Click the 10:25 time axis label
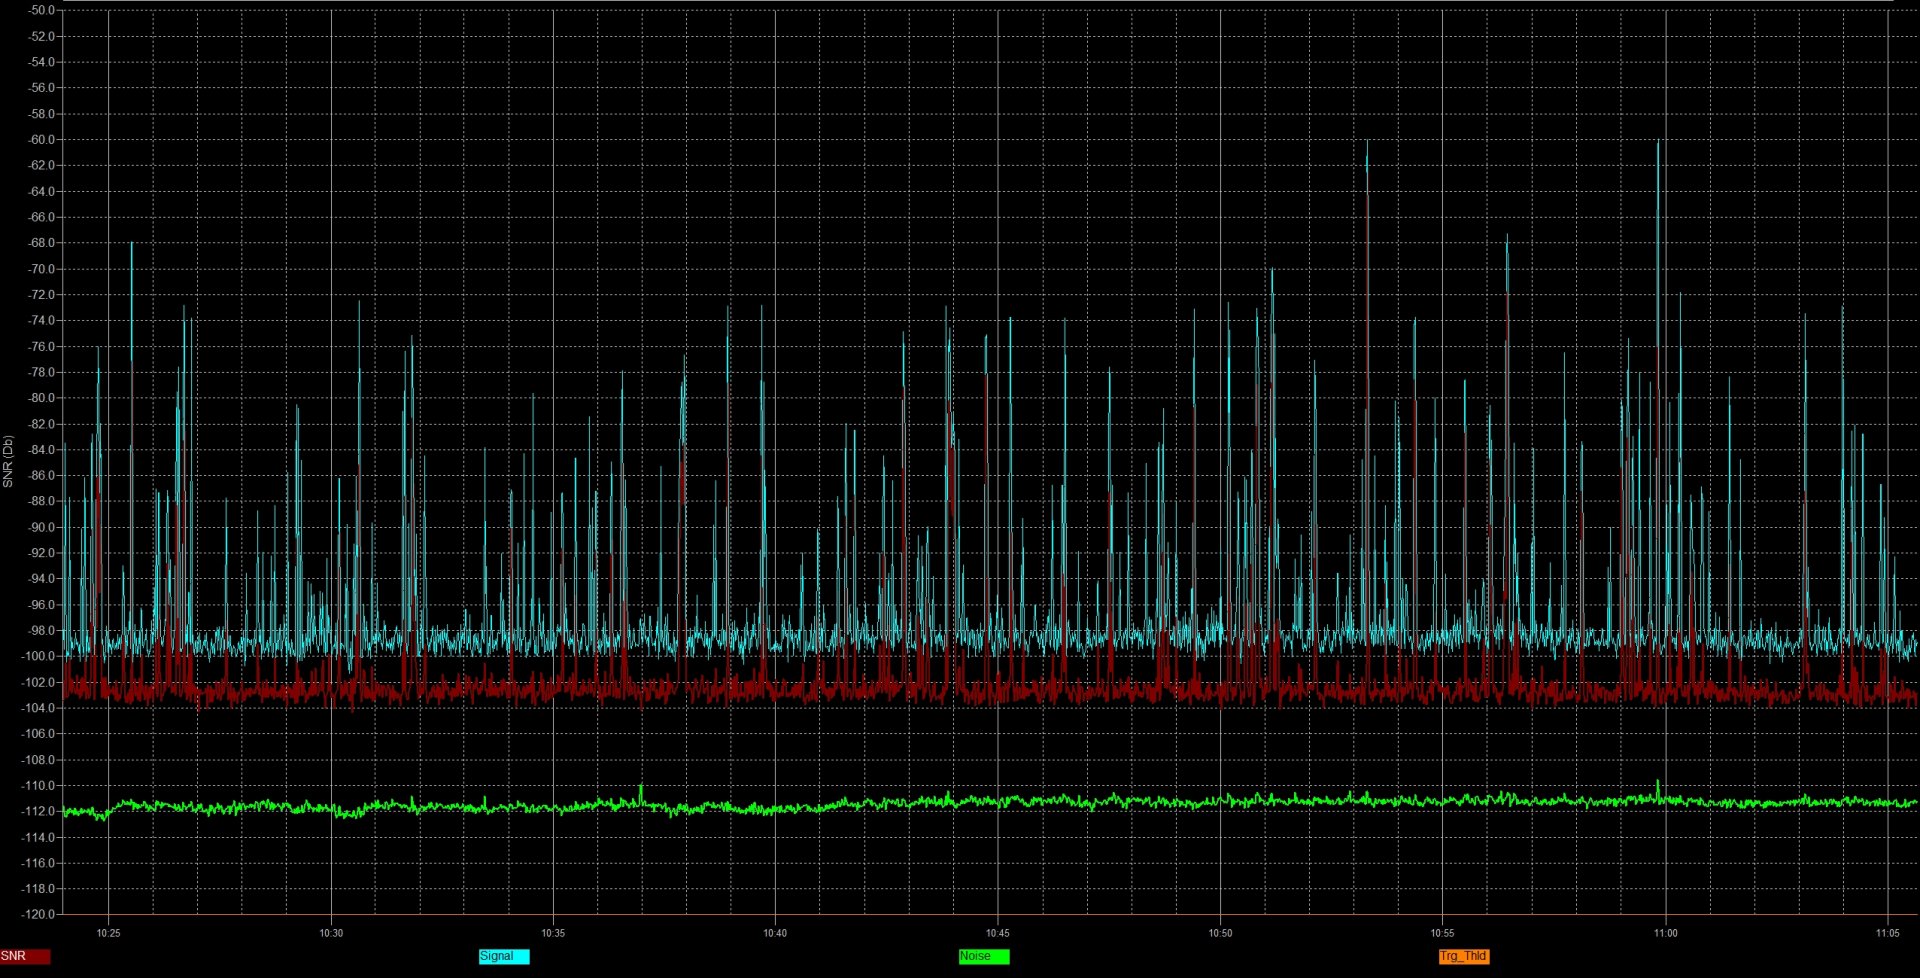Image resolution: width=1920 pixels, height=978 pixels. (x=108, y=933)
